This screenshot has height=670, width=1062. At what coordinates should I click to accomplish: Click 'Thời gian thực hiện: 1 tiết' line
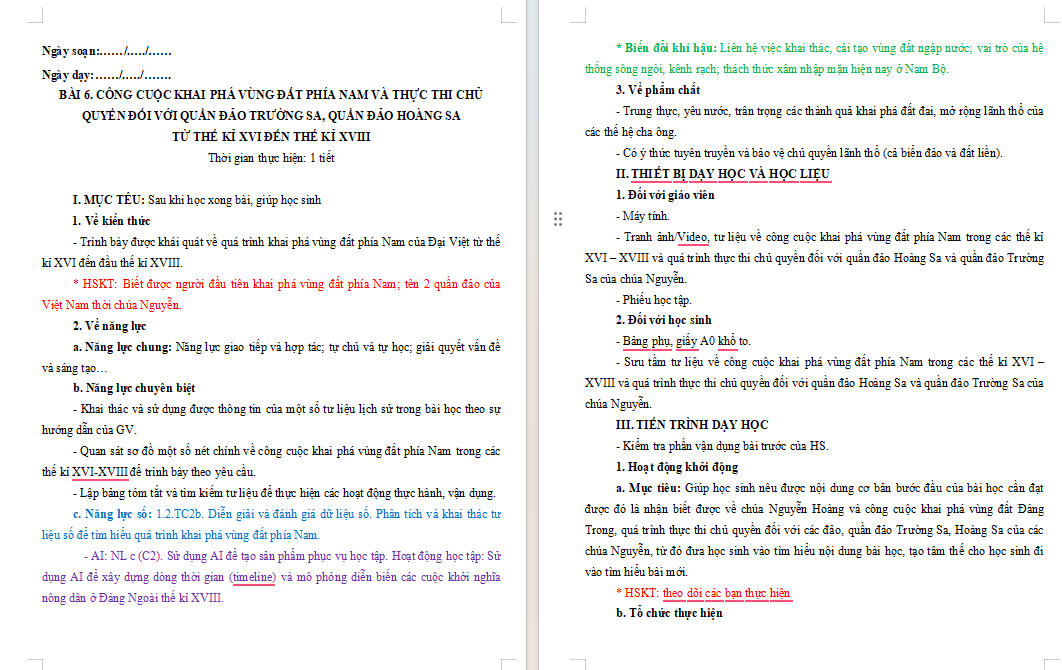(271, 158)
